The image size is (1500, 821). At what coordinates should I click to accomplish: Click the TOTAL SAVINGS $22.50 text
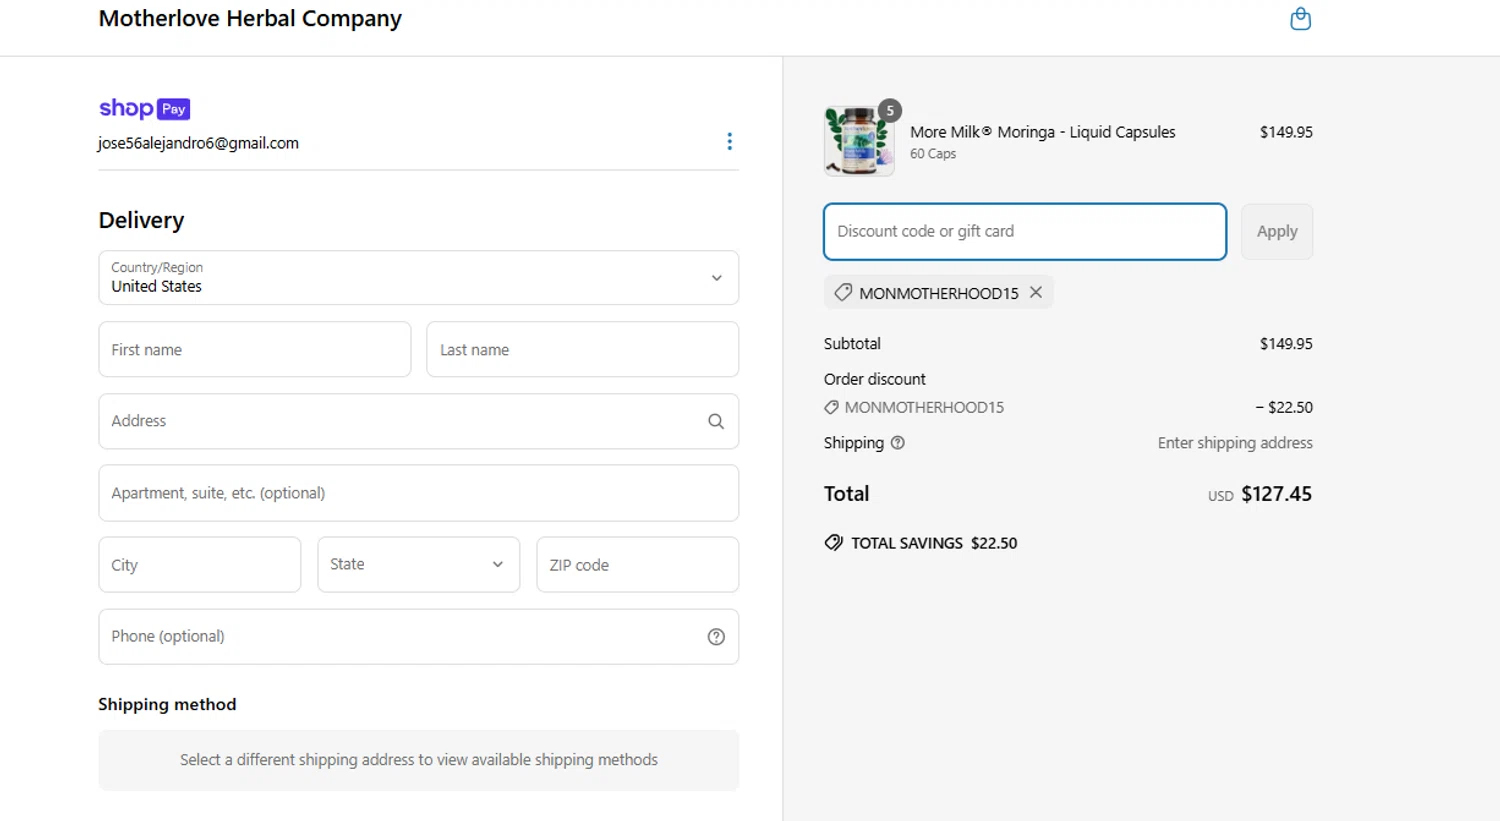(x=934, y=543)
